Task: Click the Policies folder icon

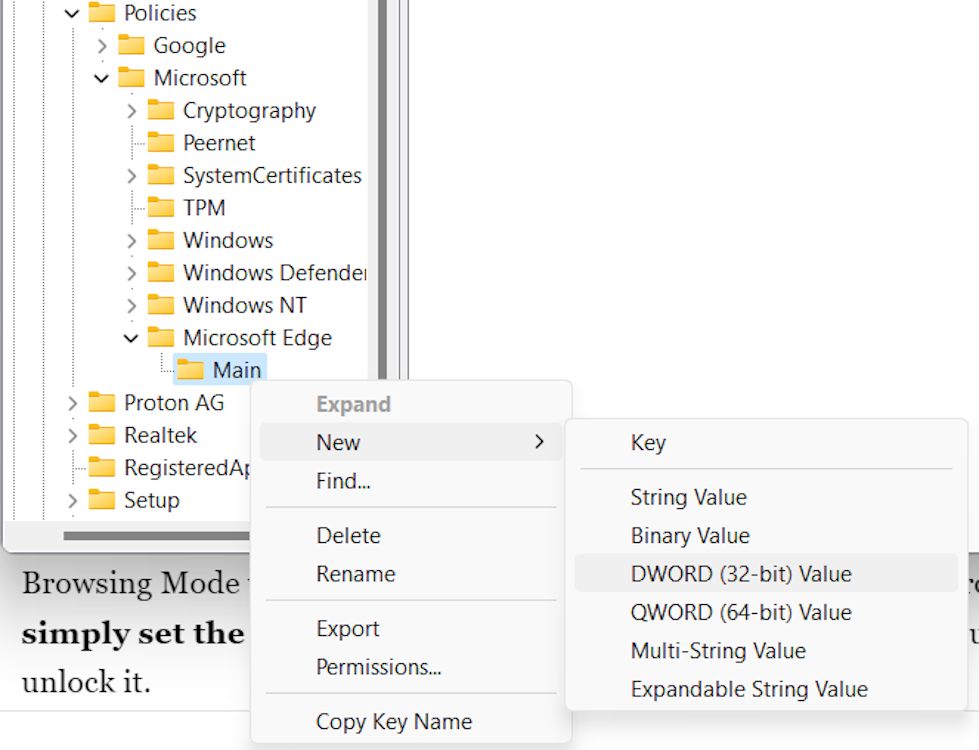Action: tap(102, 12)
